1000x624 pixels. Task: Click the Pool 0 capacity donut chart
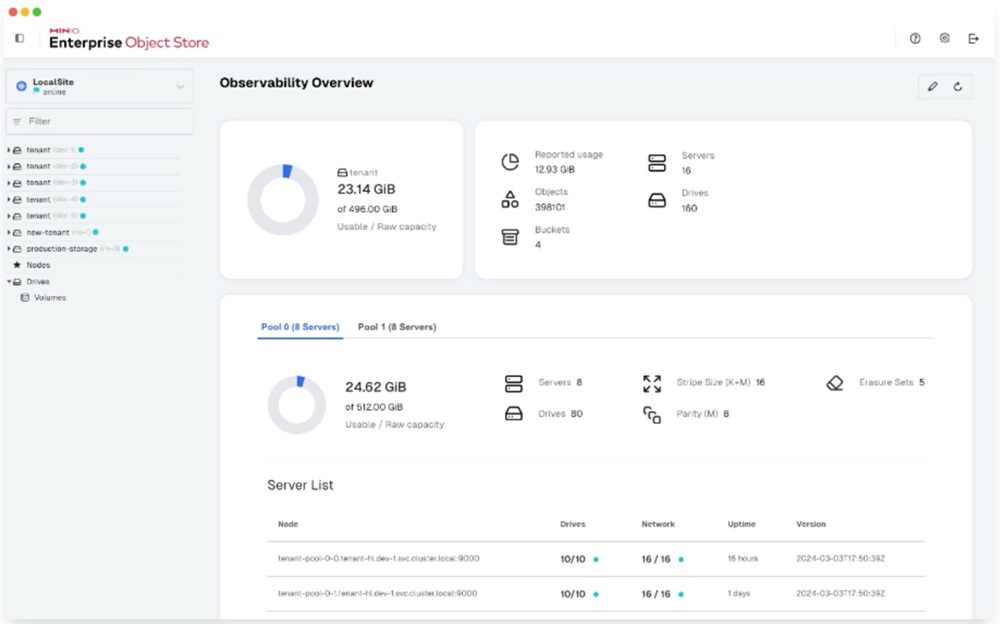(x=297, y=405)
